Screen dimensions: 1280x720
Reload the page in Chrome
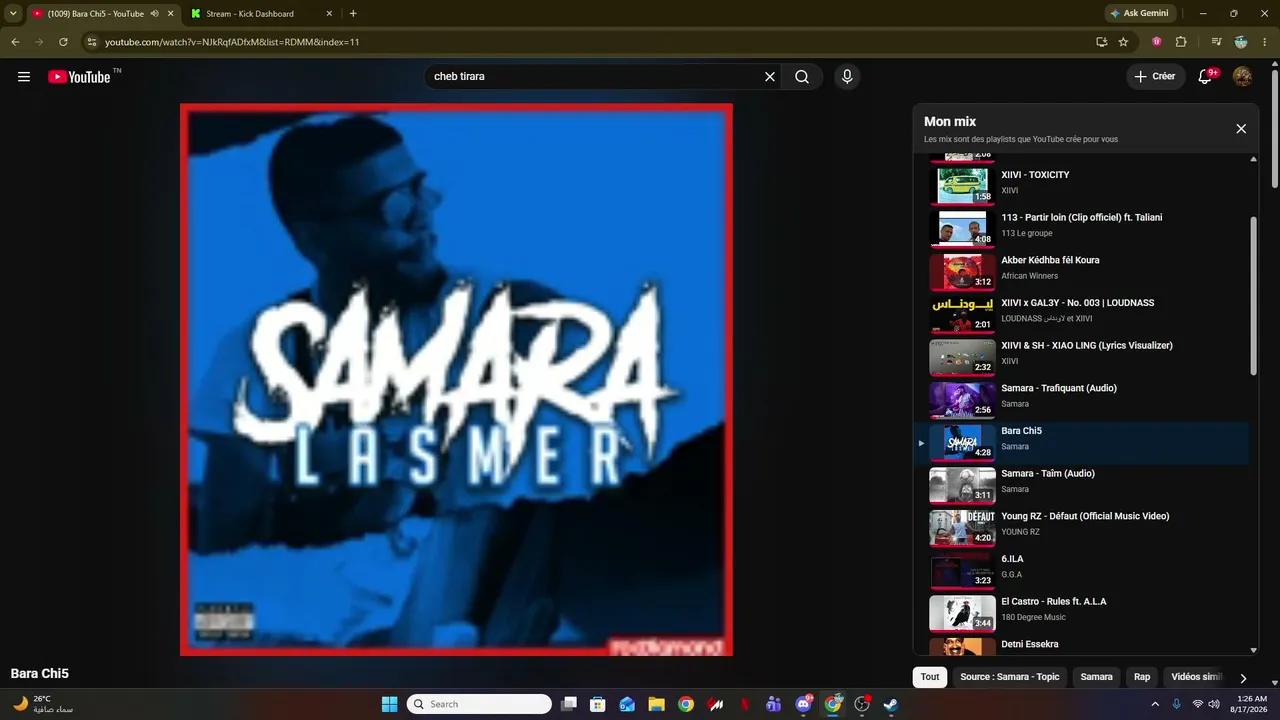click(x=63, y=42)
